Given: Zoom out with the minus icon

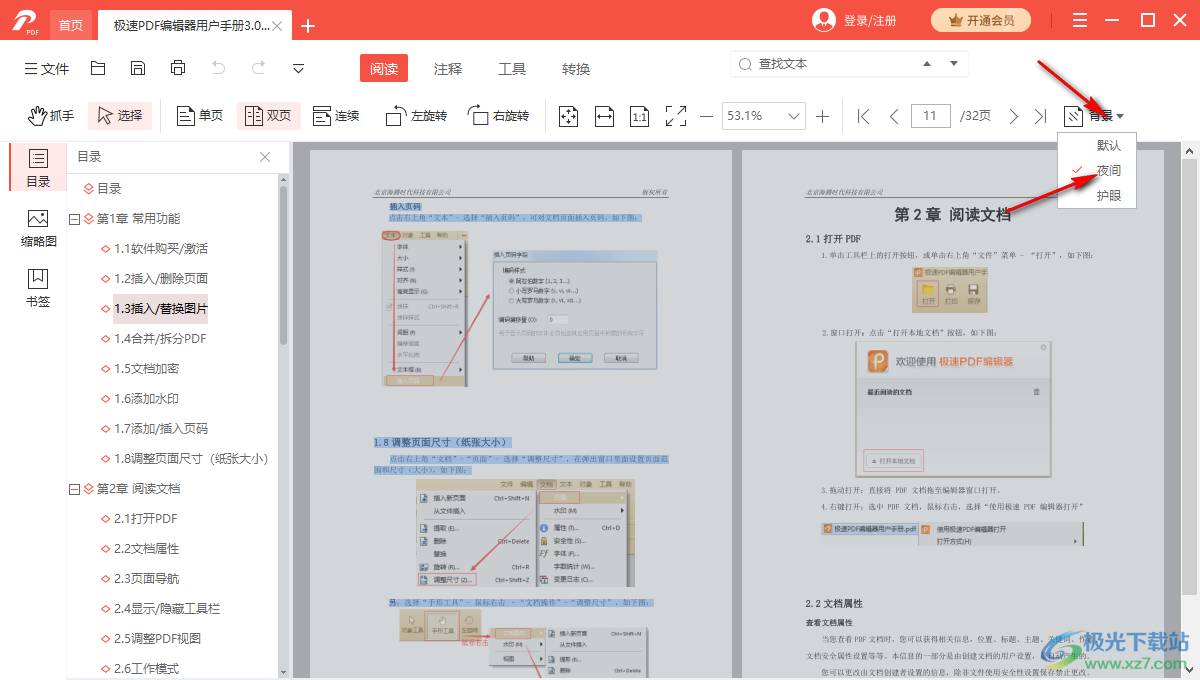Looking at the screenshot, I should (706, 116).
